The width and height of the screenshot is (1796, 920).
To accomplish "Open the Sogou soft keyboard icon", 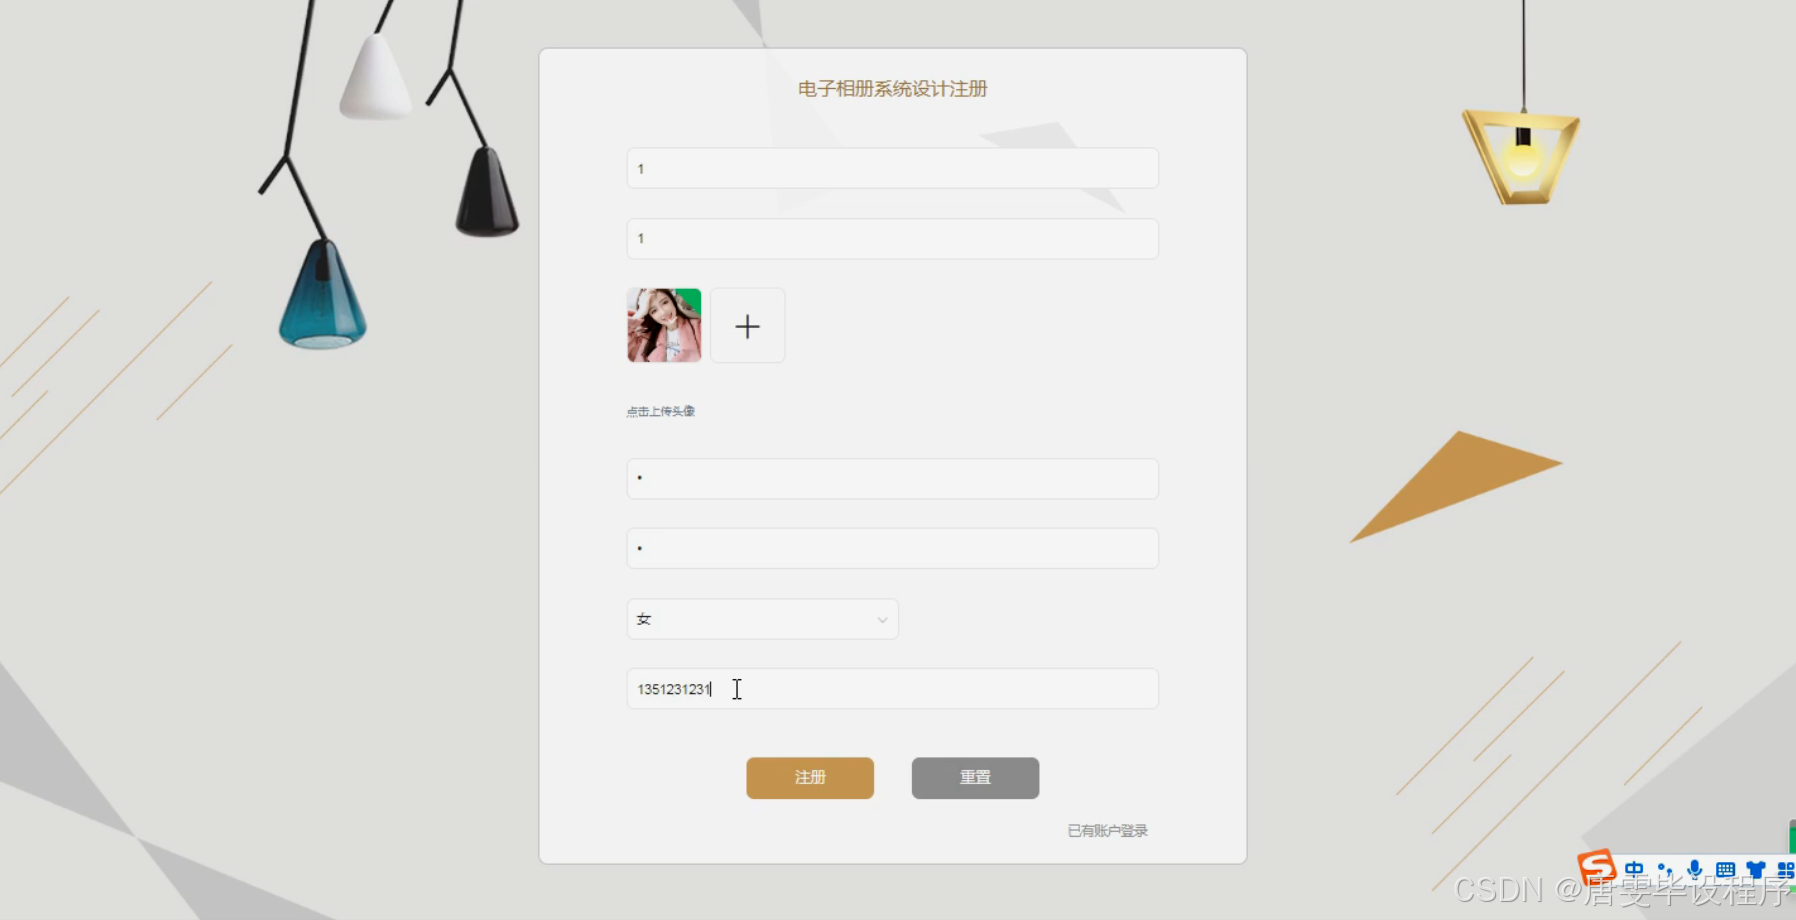I will pyautogui.click(x=1725, y=869).
